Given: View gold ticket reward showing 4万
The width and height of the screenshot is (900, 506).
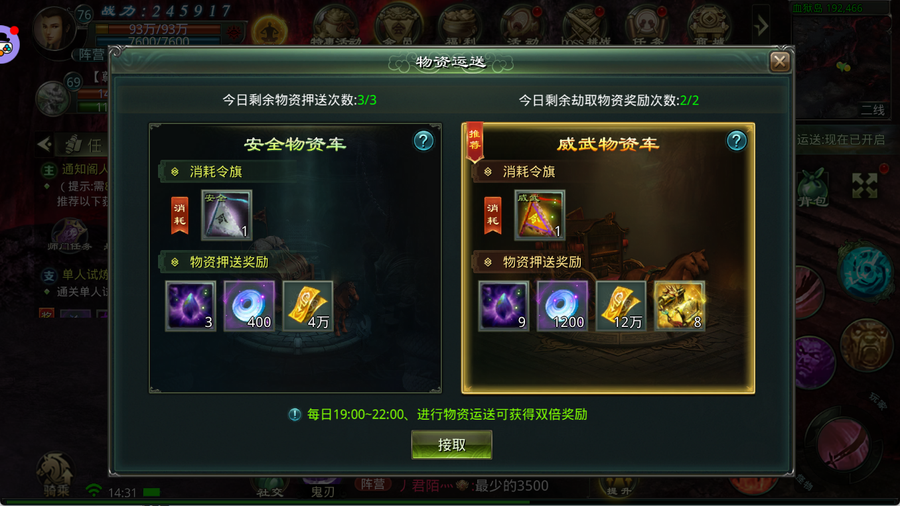Looking at the screenshot, I should click(x=308, y=306).
